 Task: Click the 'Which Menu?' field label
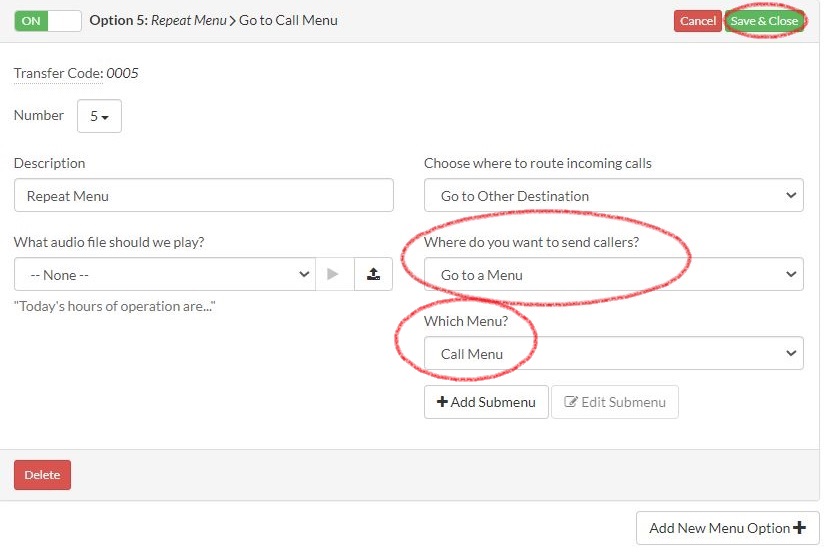[466, 321]
